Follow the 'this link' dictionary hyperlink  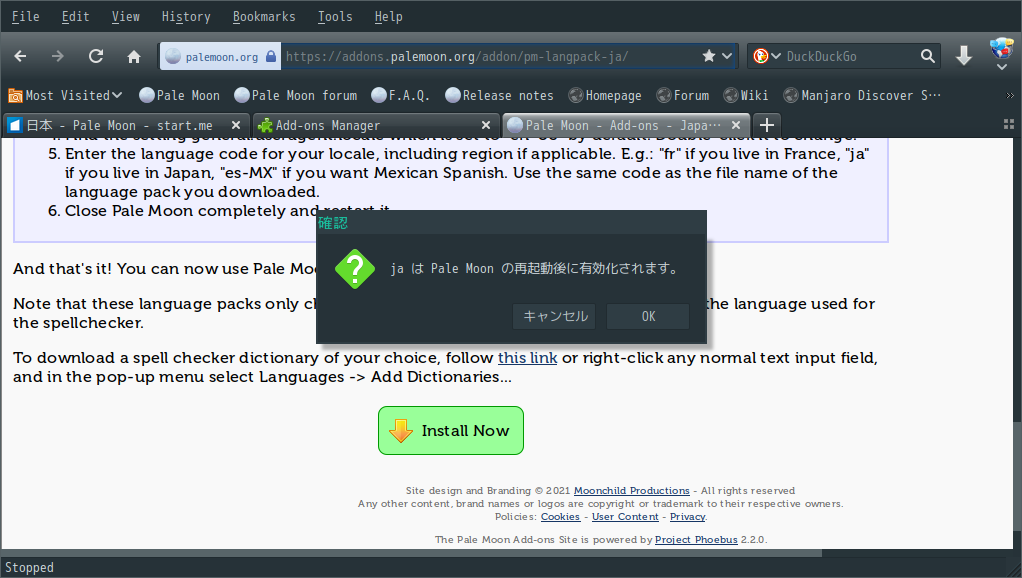pyautogui.click(x=527, y=358)
